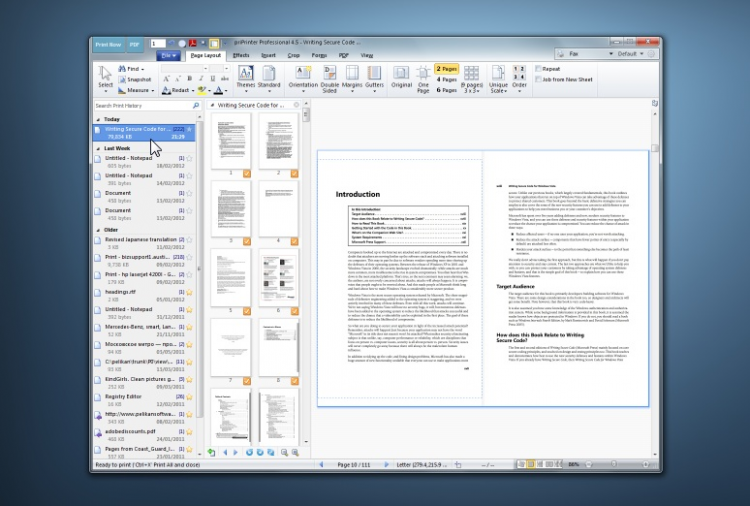Take a Snapshot
Screen dimensions: 750x506
[x=135, y=79]
